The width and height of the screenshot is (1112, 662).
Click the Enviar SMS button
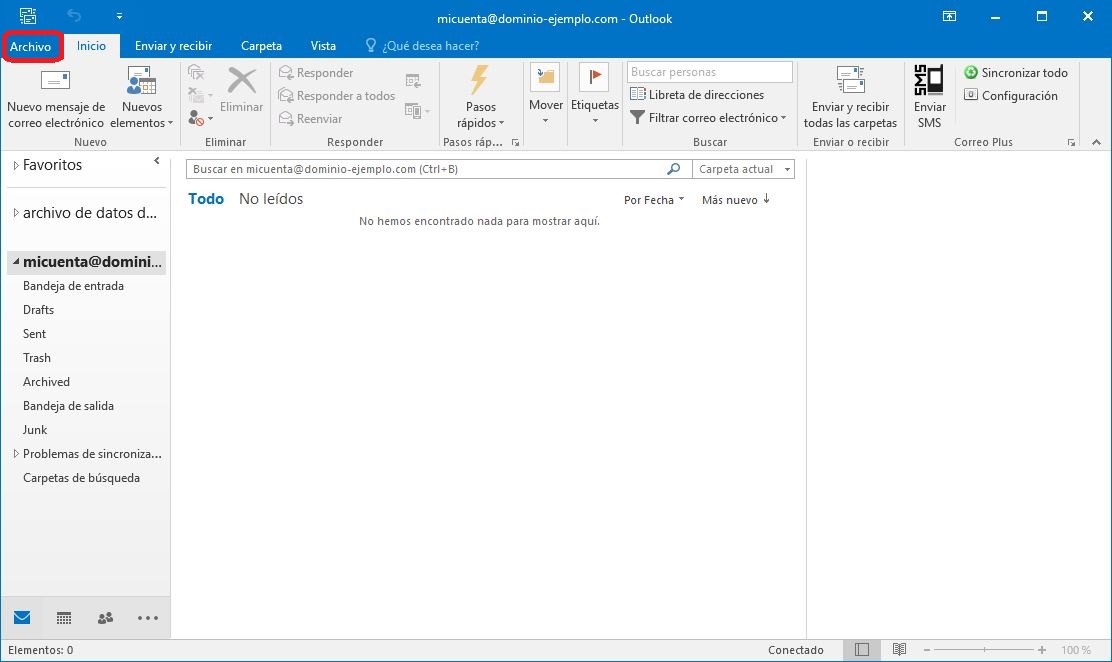pyautogui.click(x=929, y=97)
